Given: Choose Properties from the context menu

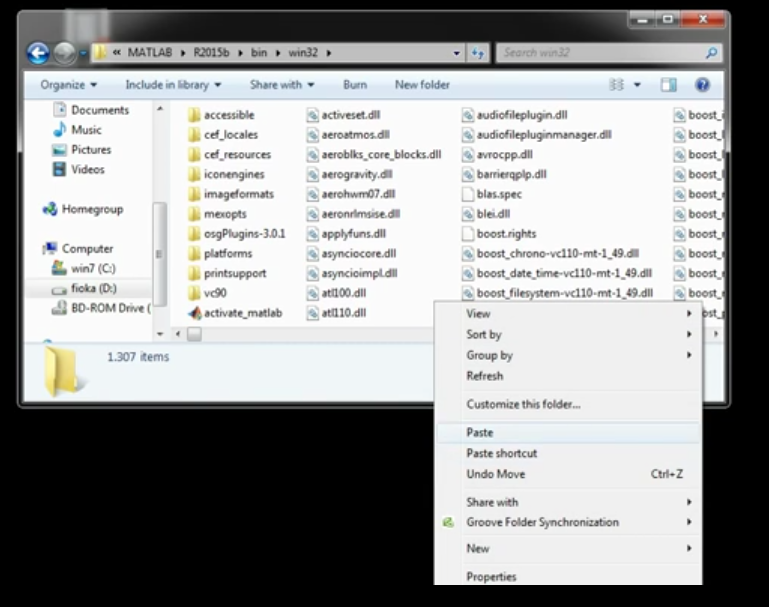Looking at the screenshot, I should [568, 577].
